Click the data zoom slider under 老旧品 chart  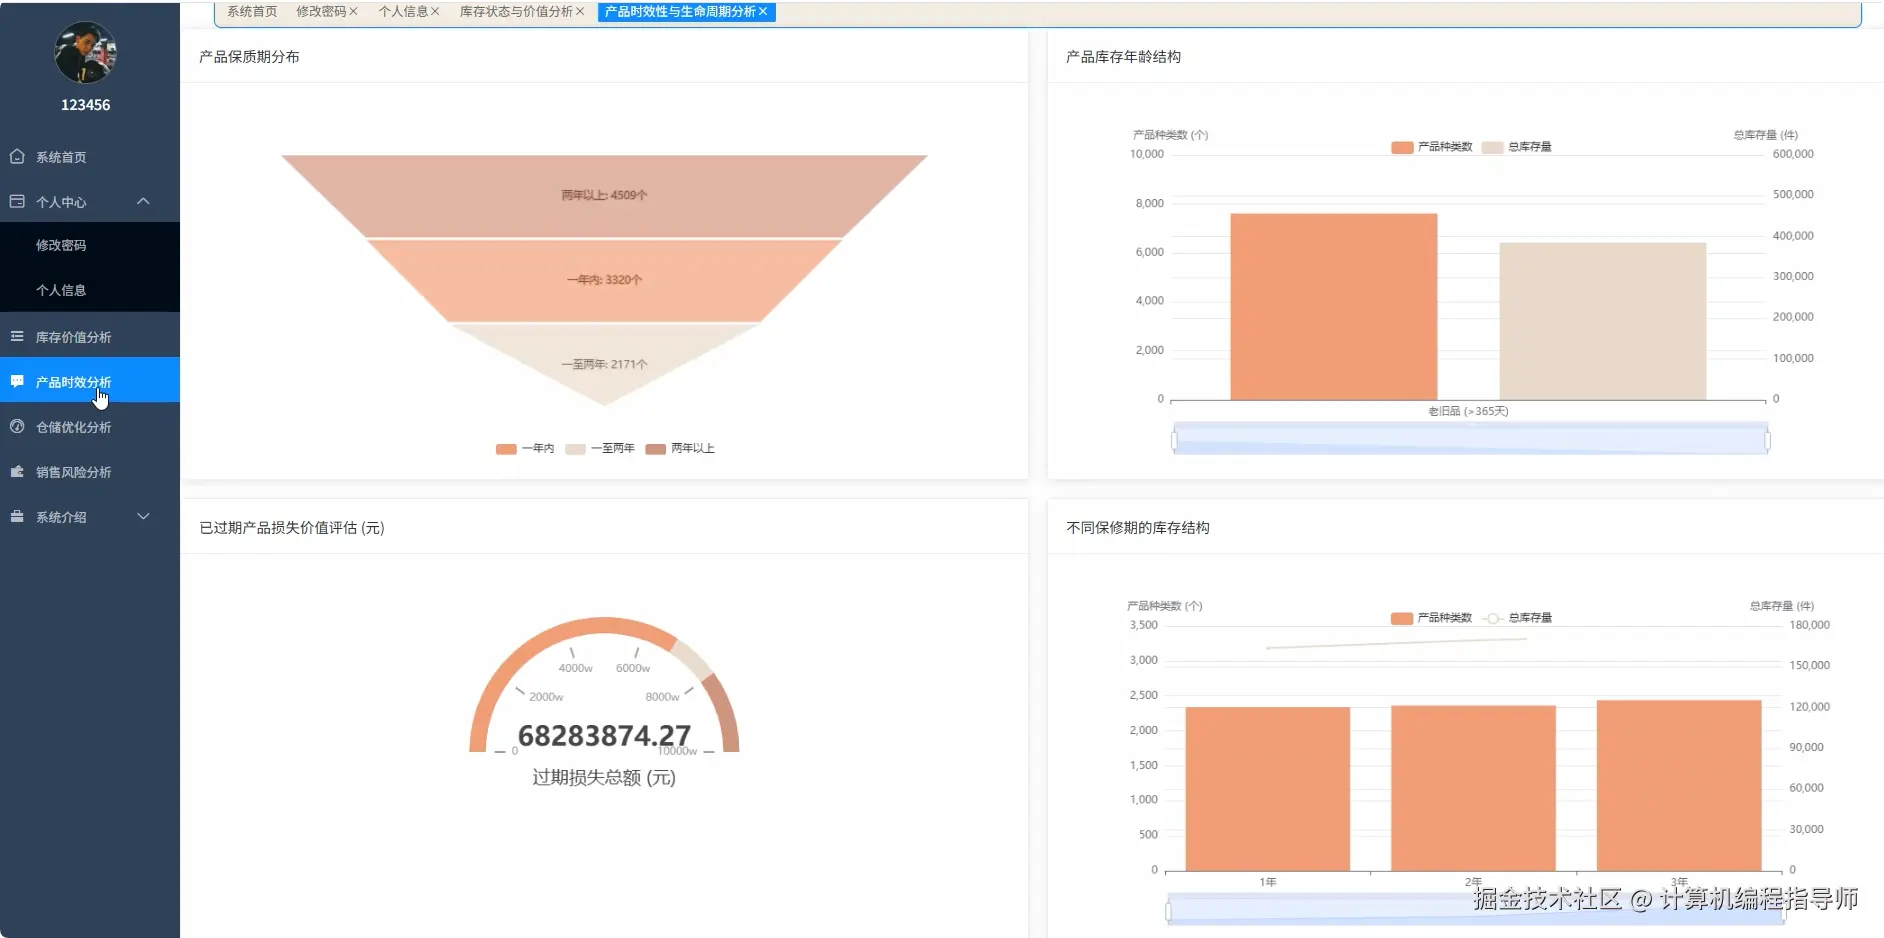tap(1470, 439)
